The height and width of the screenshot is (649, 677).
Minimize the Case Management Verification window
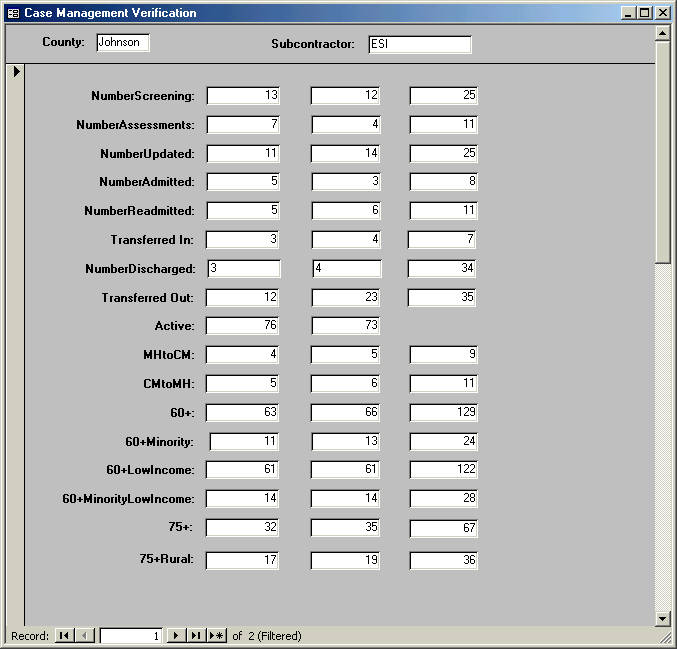[x=628, y=13]
